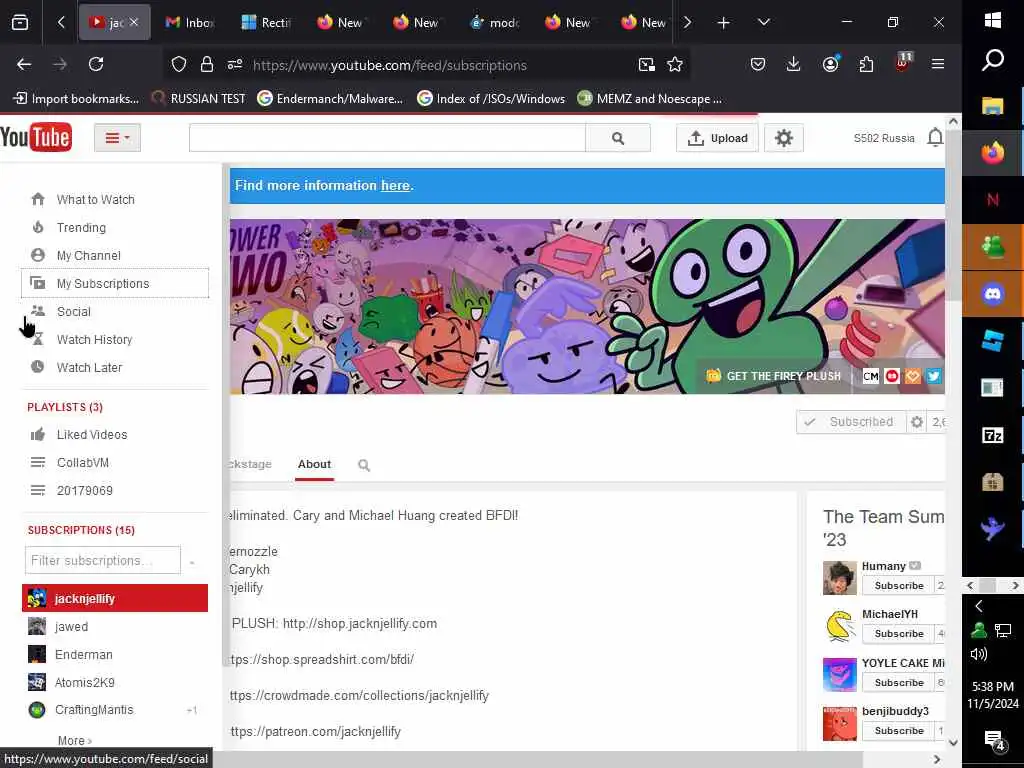The height and width of the screenshot is (768, 1024).
Task: Open Watch History in sidebar
Action: (94, 340)
